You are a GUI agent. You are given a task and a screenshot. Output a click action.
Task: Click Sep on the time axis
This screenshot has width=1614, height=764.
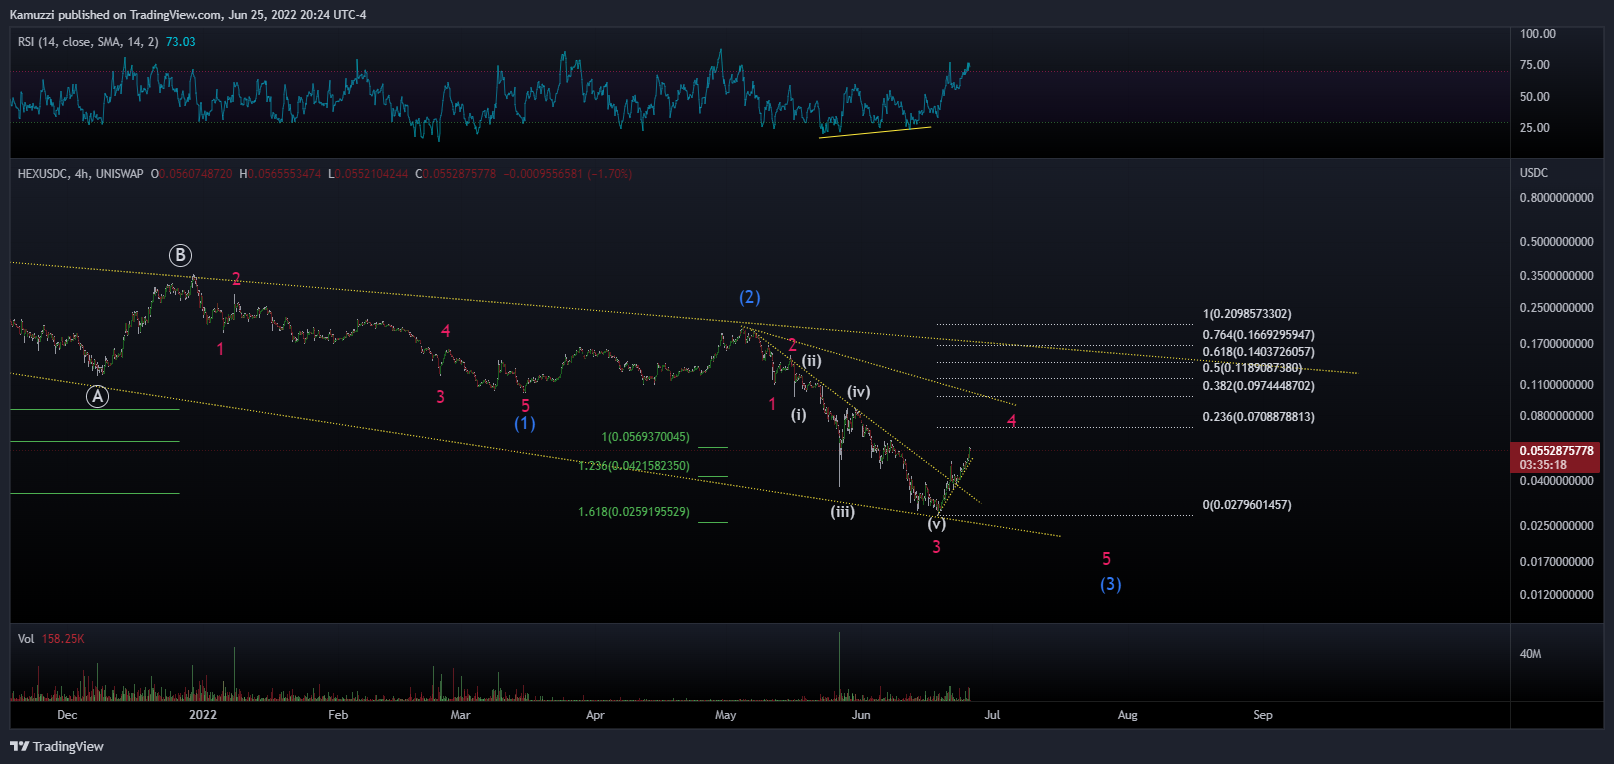point(1263,715)
